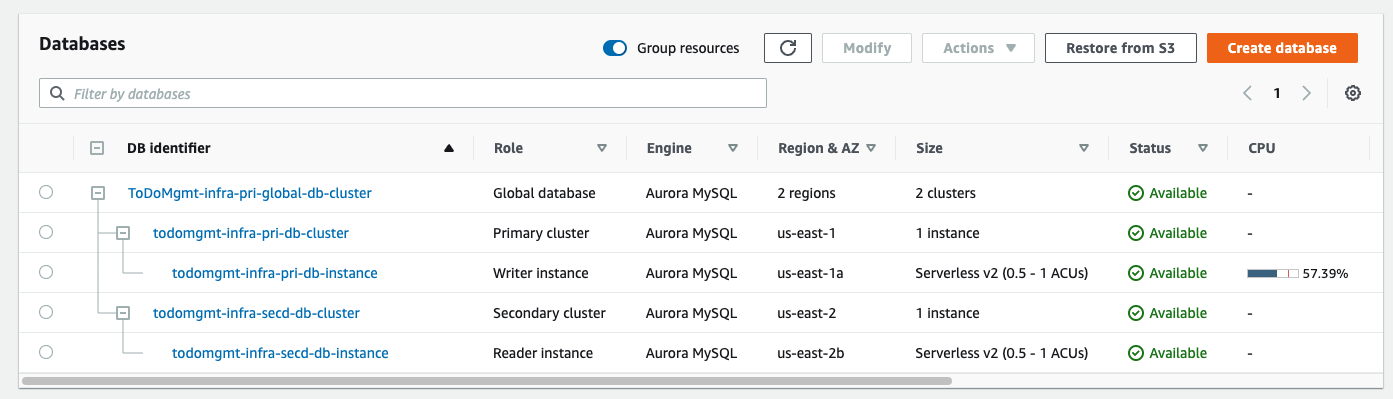Click the search magnifier icon in filter box
Viewport: 1393px width, 399px height.
[x=57, y=93]
